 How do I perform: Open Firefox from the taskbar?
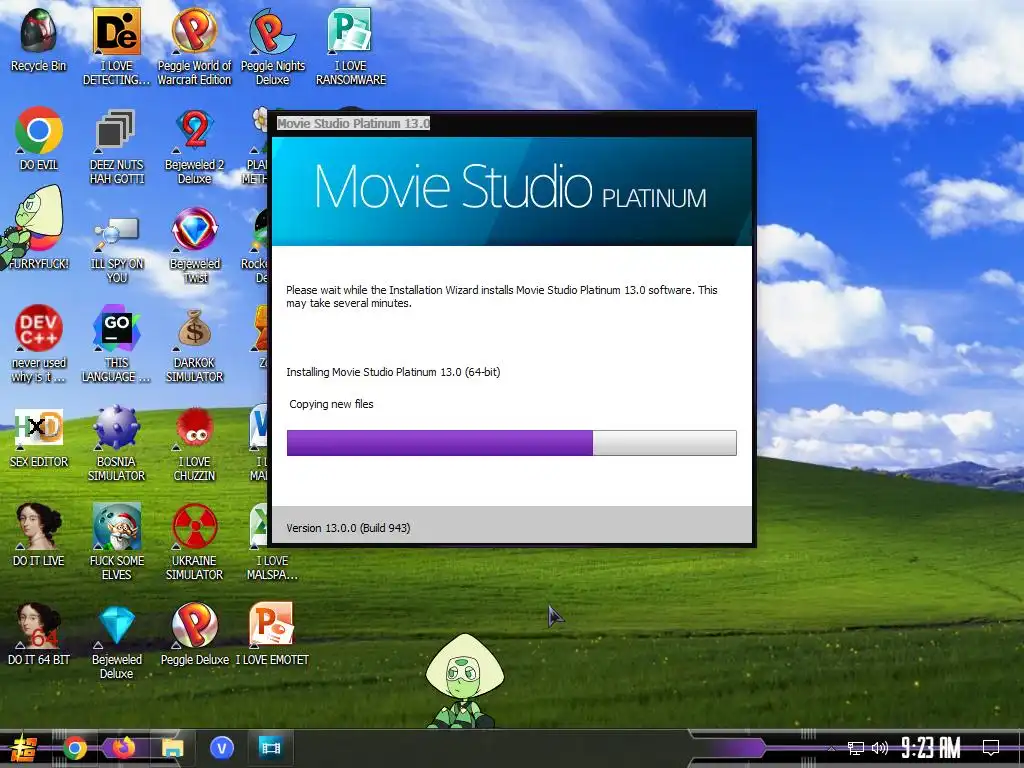click(123, 748)
